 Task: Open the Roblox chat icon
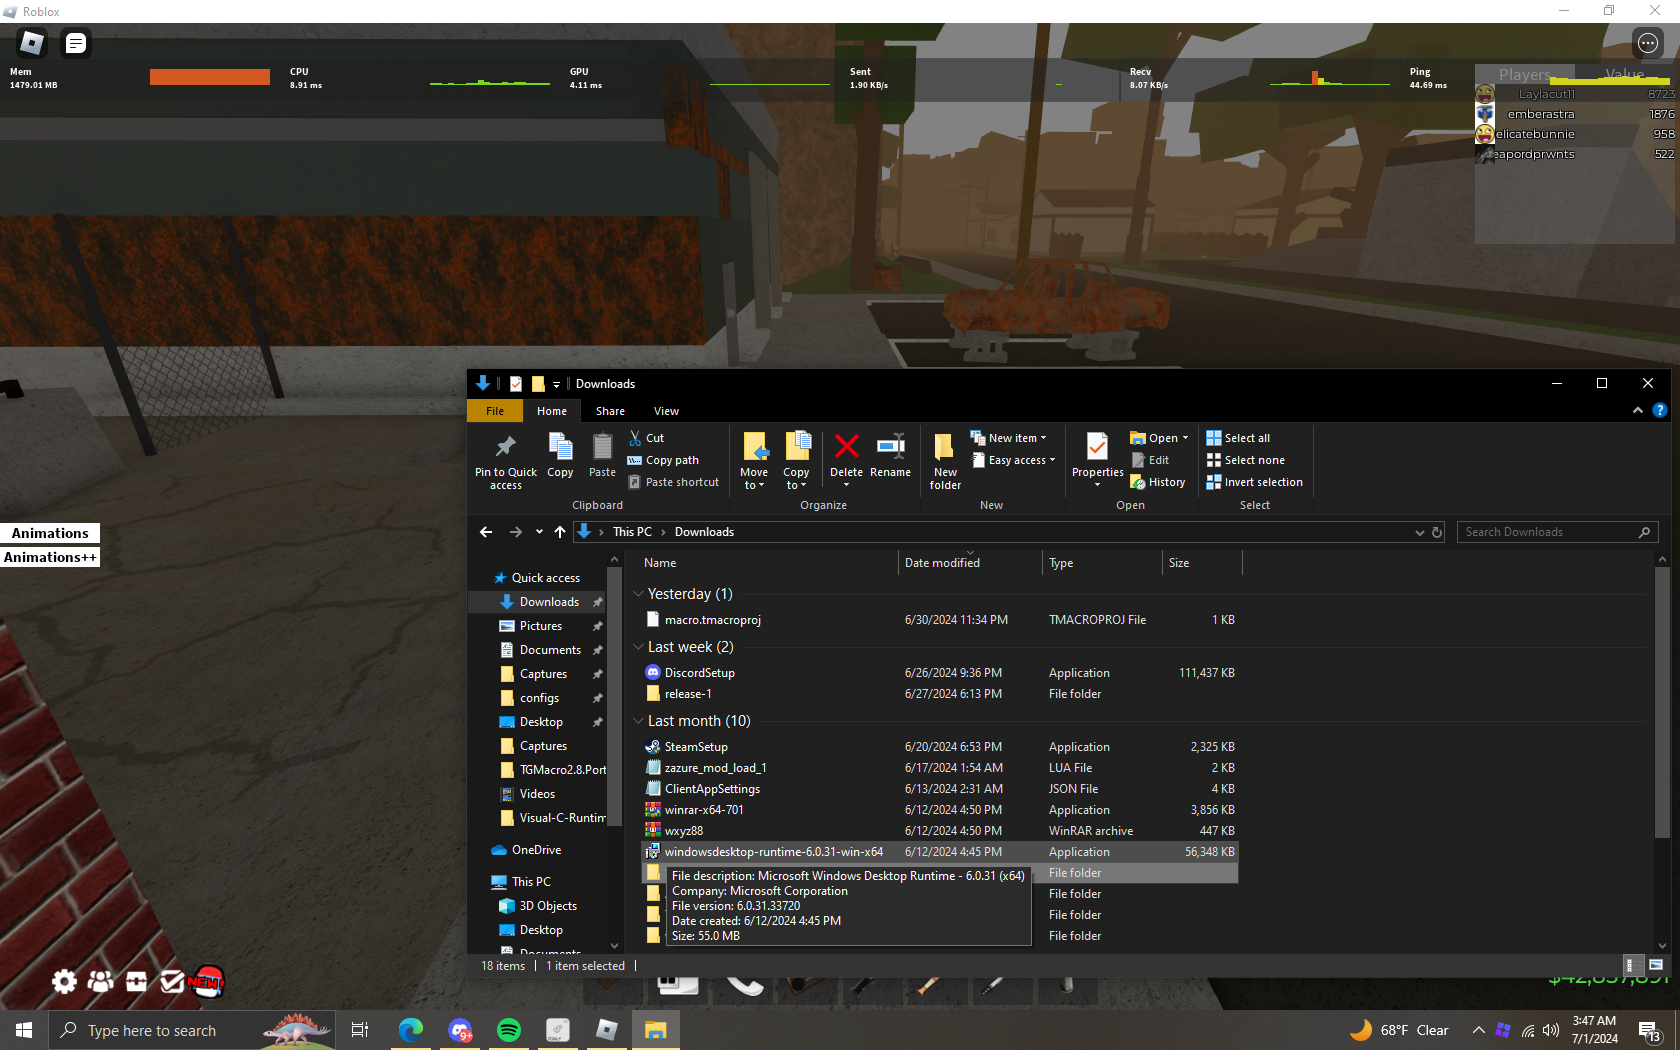tap(76, 43)
